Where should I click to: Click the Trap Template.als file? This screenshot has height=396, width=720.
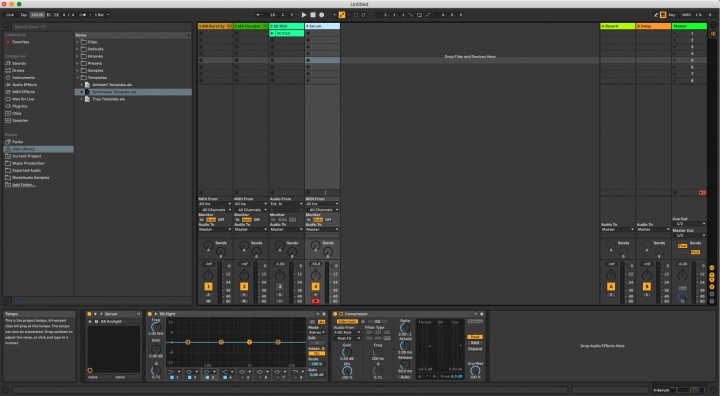(x=108, y=99)
